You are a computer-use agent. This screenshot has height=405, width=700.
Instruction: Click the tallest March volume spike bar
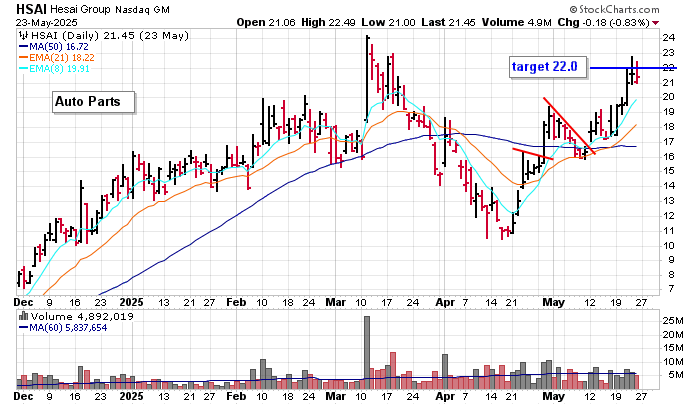[x=367, y=353]
